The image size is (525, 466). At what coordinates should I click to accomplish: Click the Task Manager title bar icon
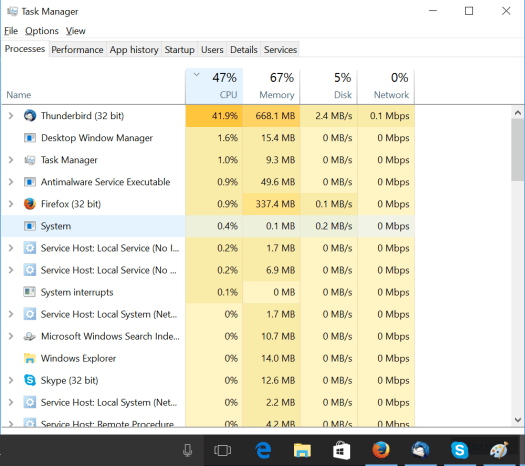pos(12,11)
